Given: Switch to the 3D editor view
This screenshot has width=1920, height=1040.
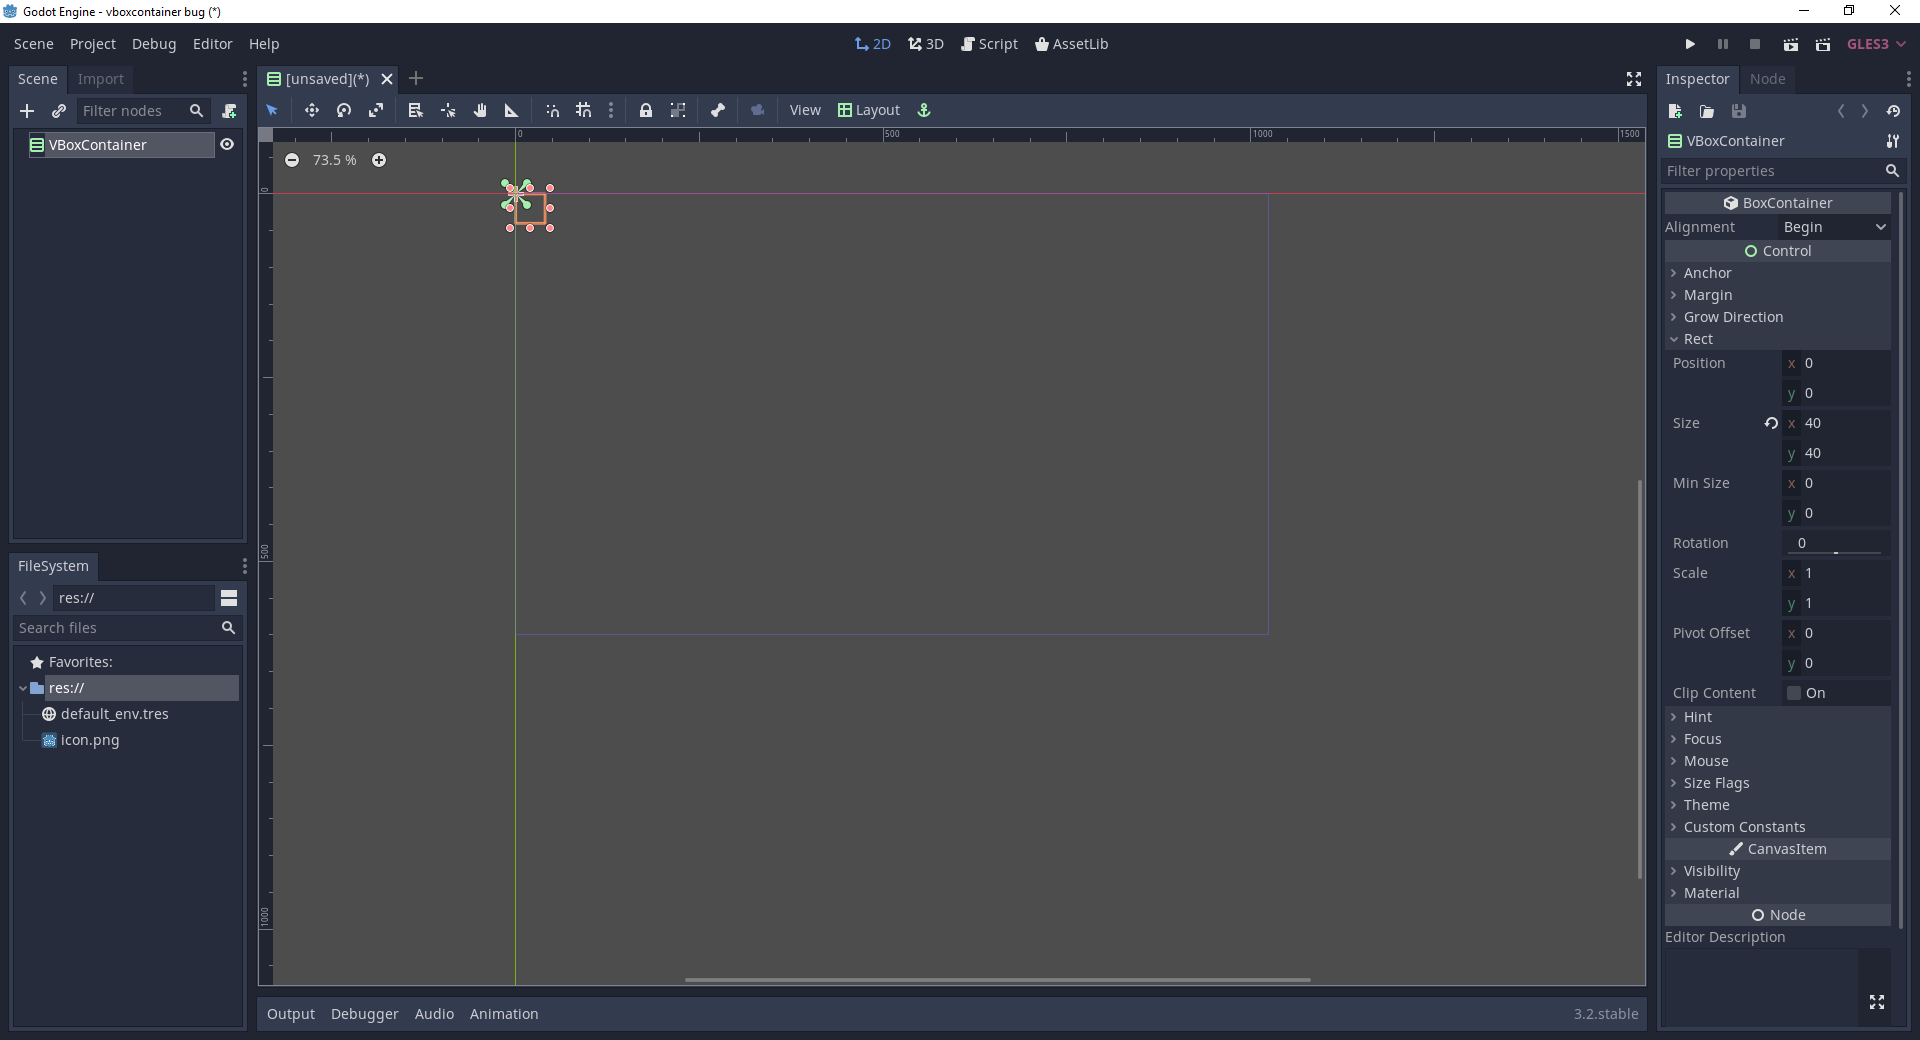Looking at the screenshot, I should click(925, 44).
